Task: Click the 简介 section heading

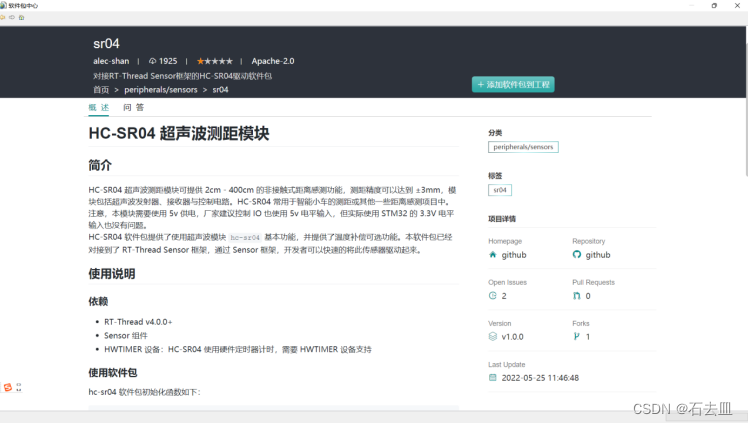Action: [100, 165]
